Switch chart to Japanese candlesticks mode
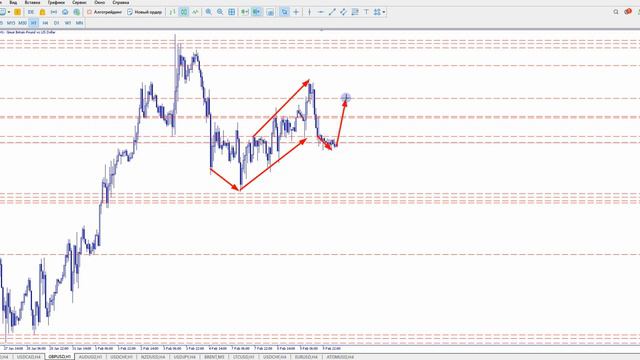 (184, 12)
